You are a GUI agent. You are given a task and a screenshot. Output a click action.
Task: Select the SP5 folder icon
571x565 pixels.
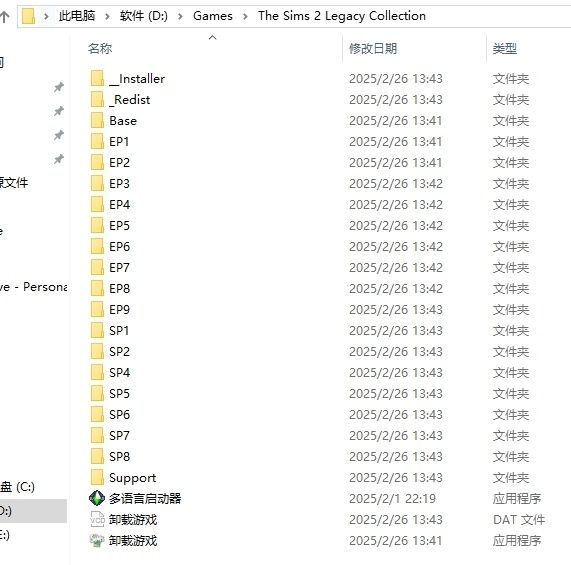(x=97, y=394)
